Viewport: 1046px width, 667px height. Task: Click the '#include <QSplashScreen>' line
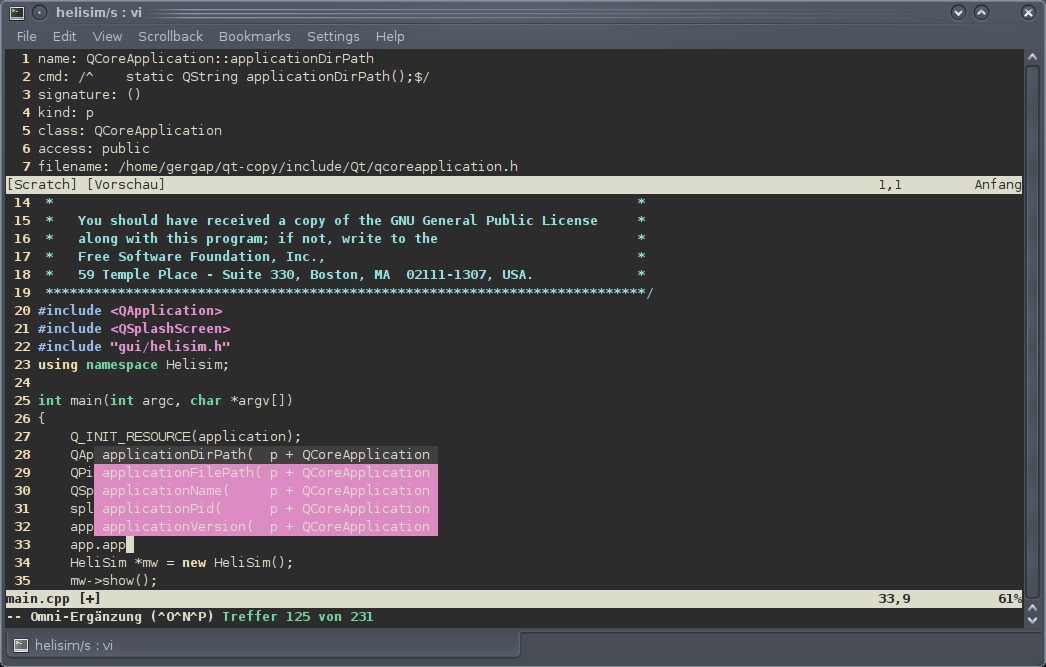click(x=133, y=329)
